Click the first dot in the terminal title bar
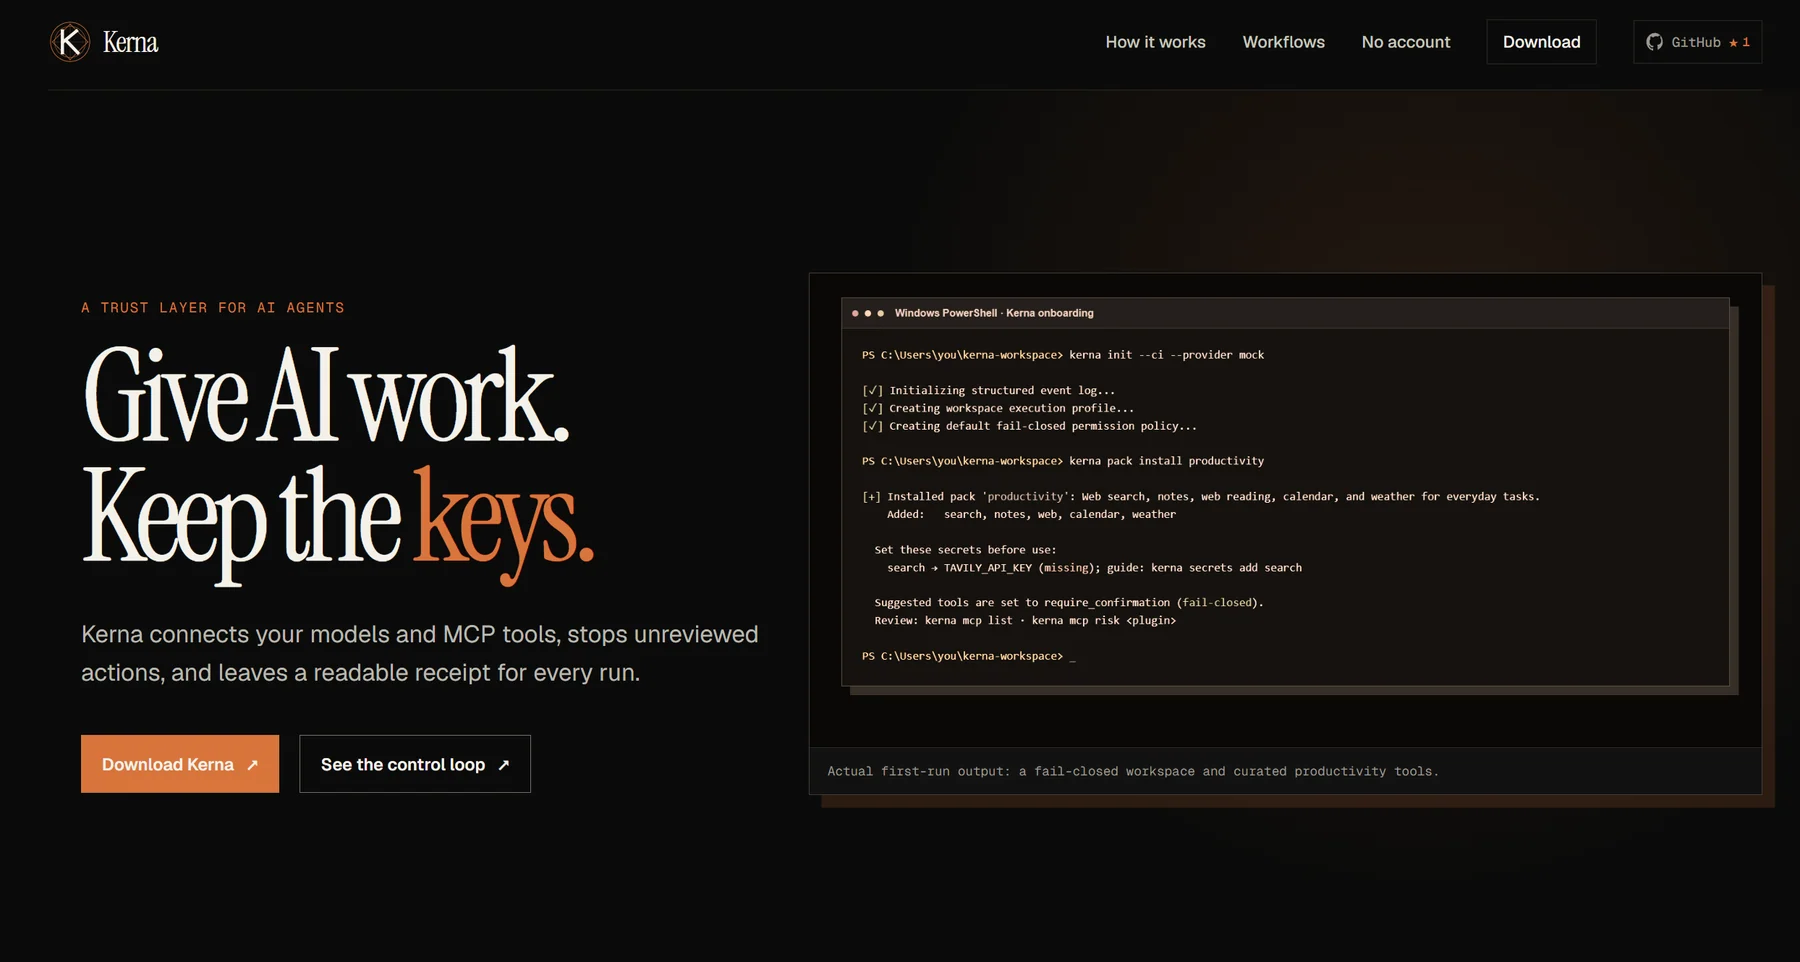1800x962 pixels. click(x=855, y=313)
